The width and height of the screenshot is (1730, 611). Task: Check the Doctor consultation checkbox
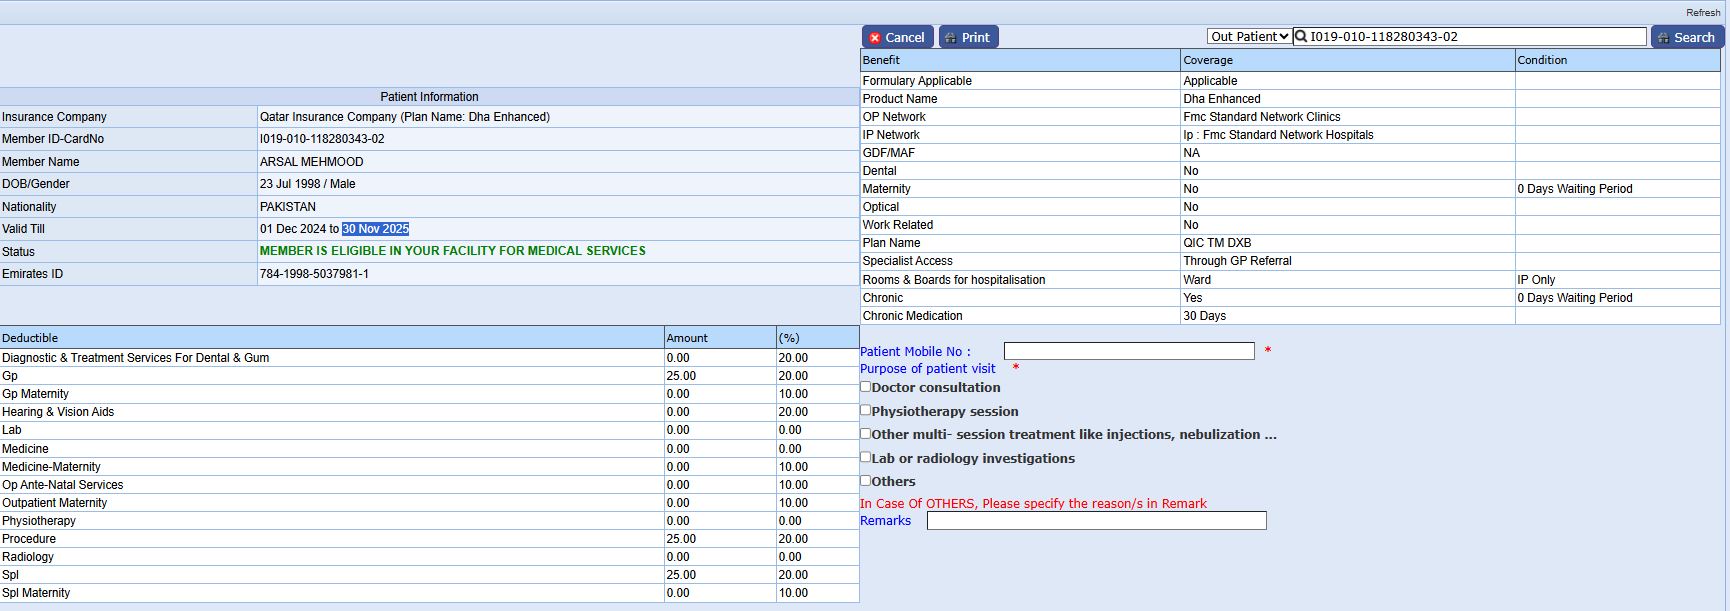coord(866,387)
